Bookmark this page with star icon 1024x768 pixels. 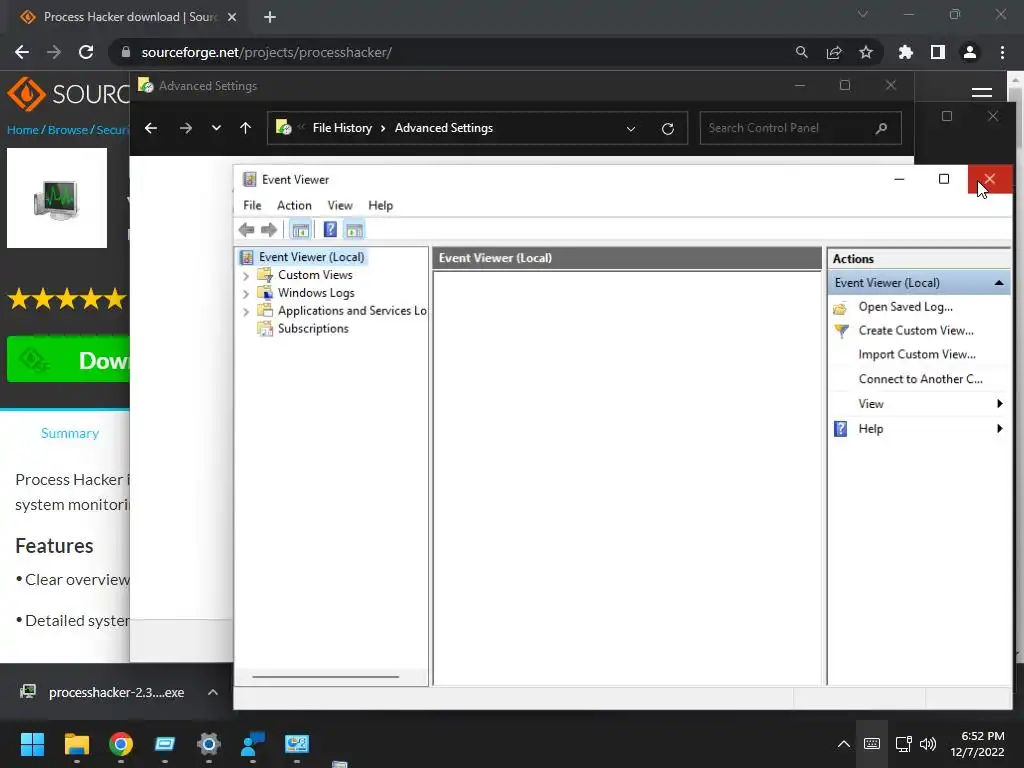click(x=866, y=52)
